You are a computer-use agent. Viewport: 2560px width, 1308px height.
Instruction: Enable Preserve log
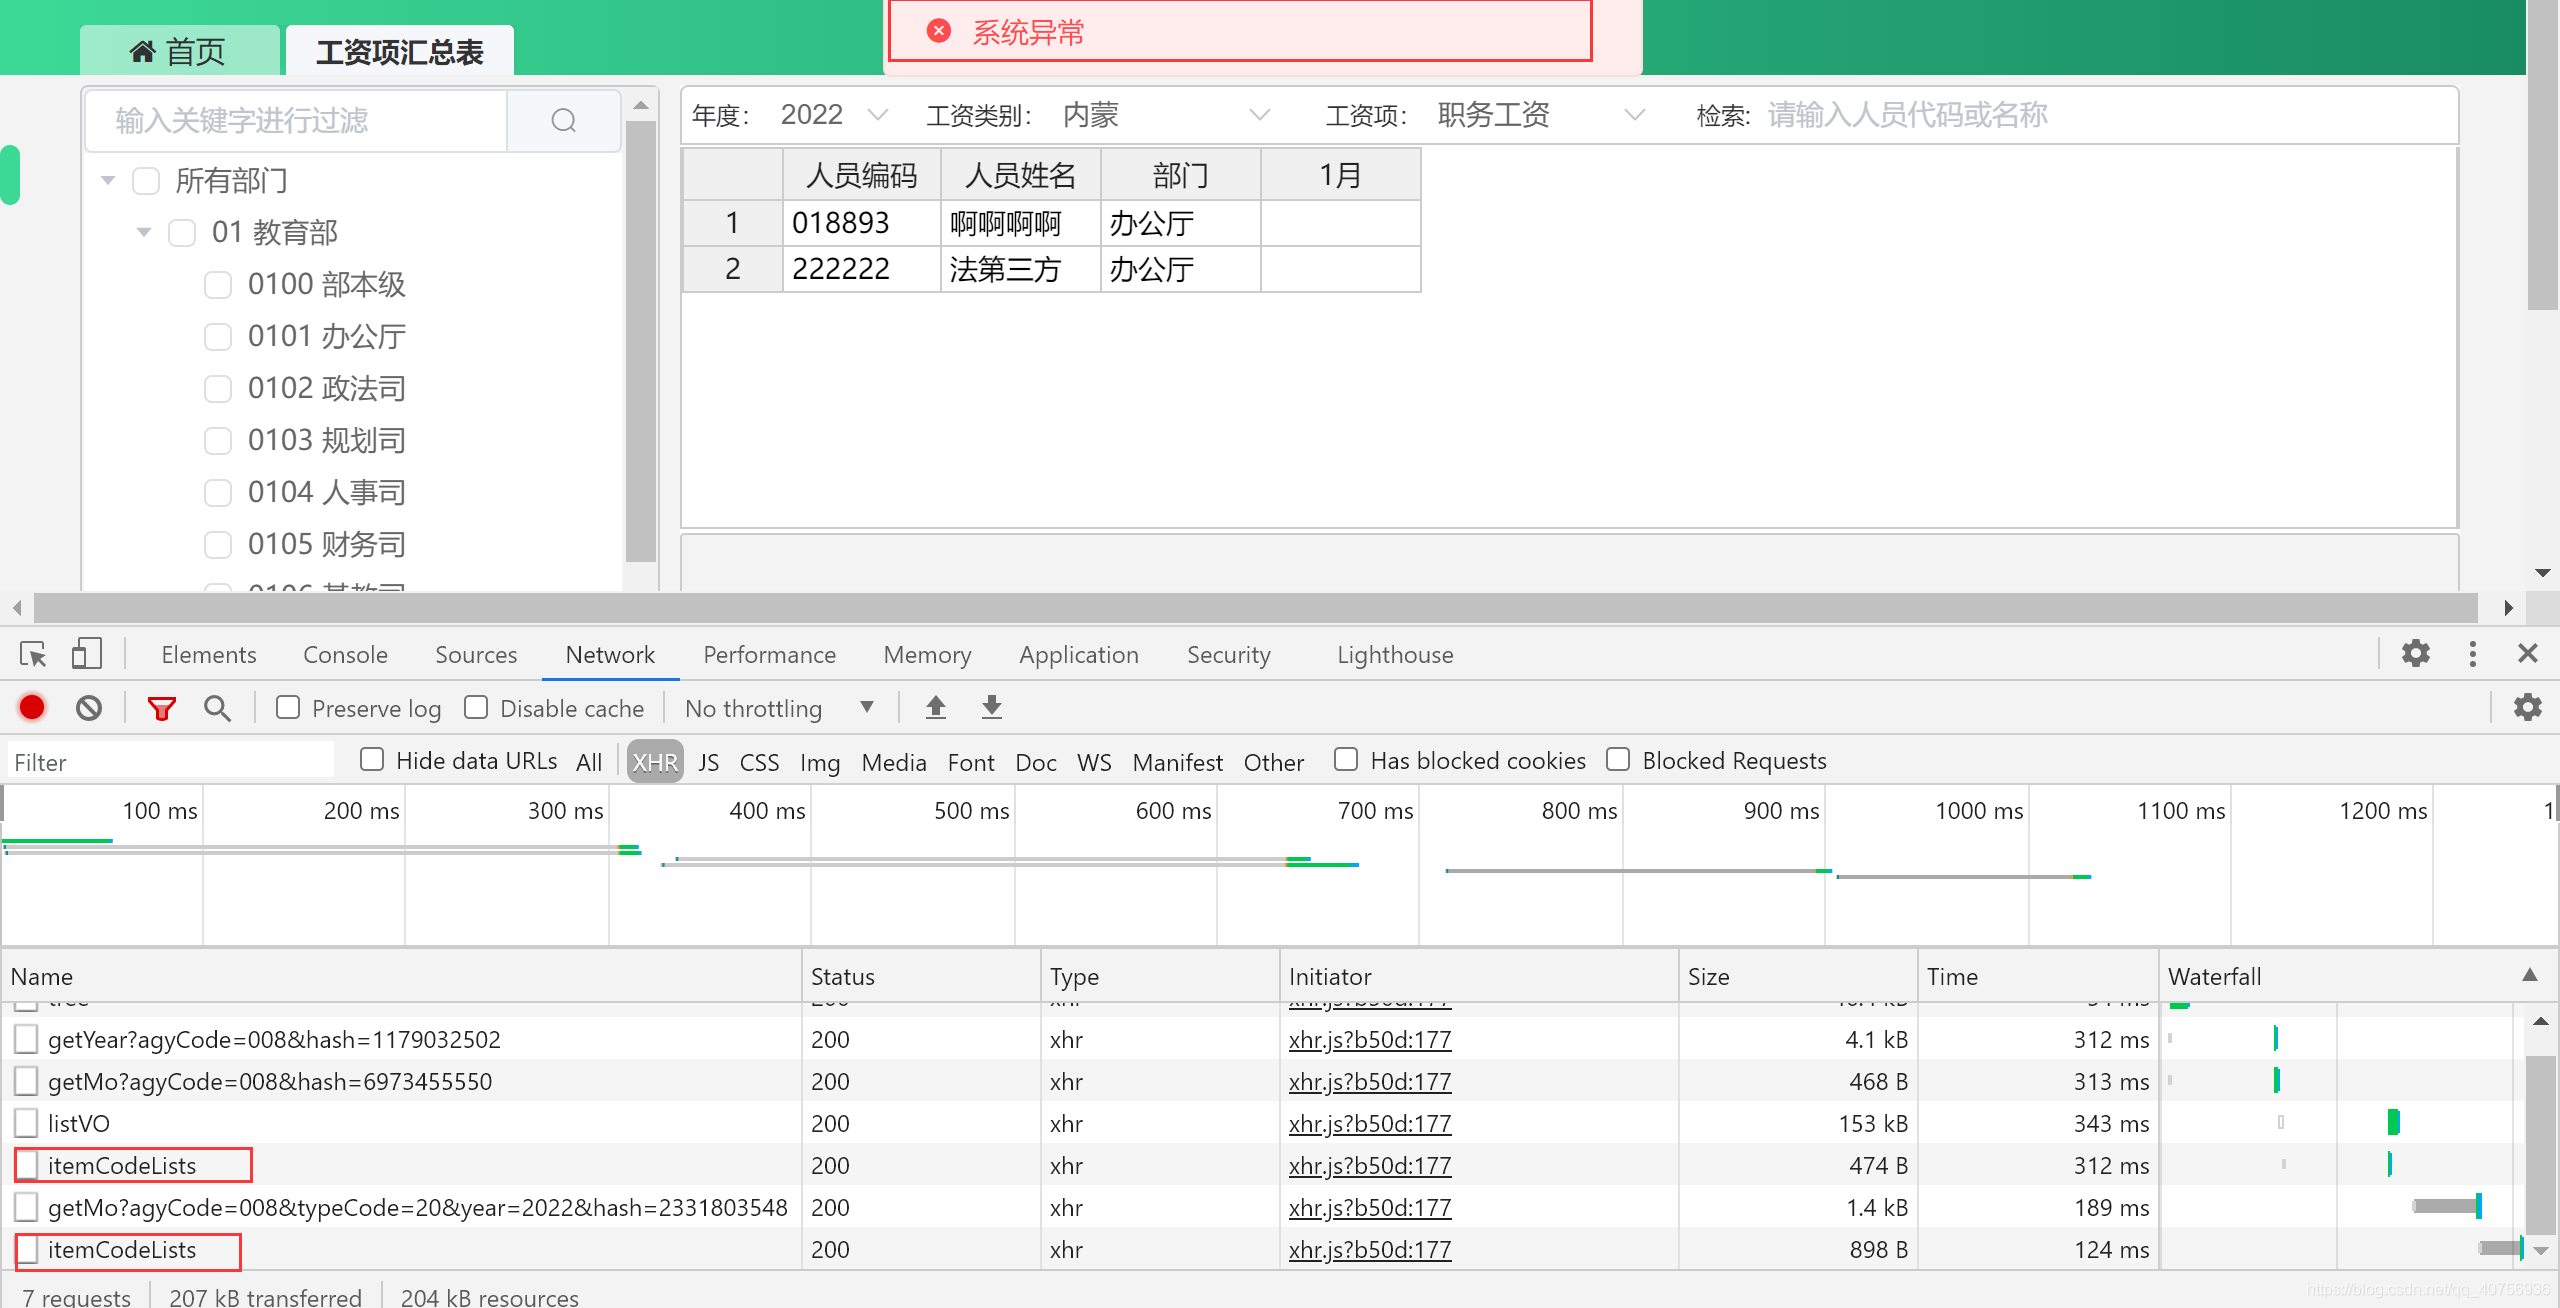(287, 707)
